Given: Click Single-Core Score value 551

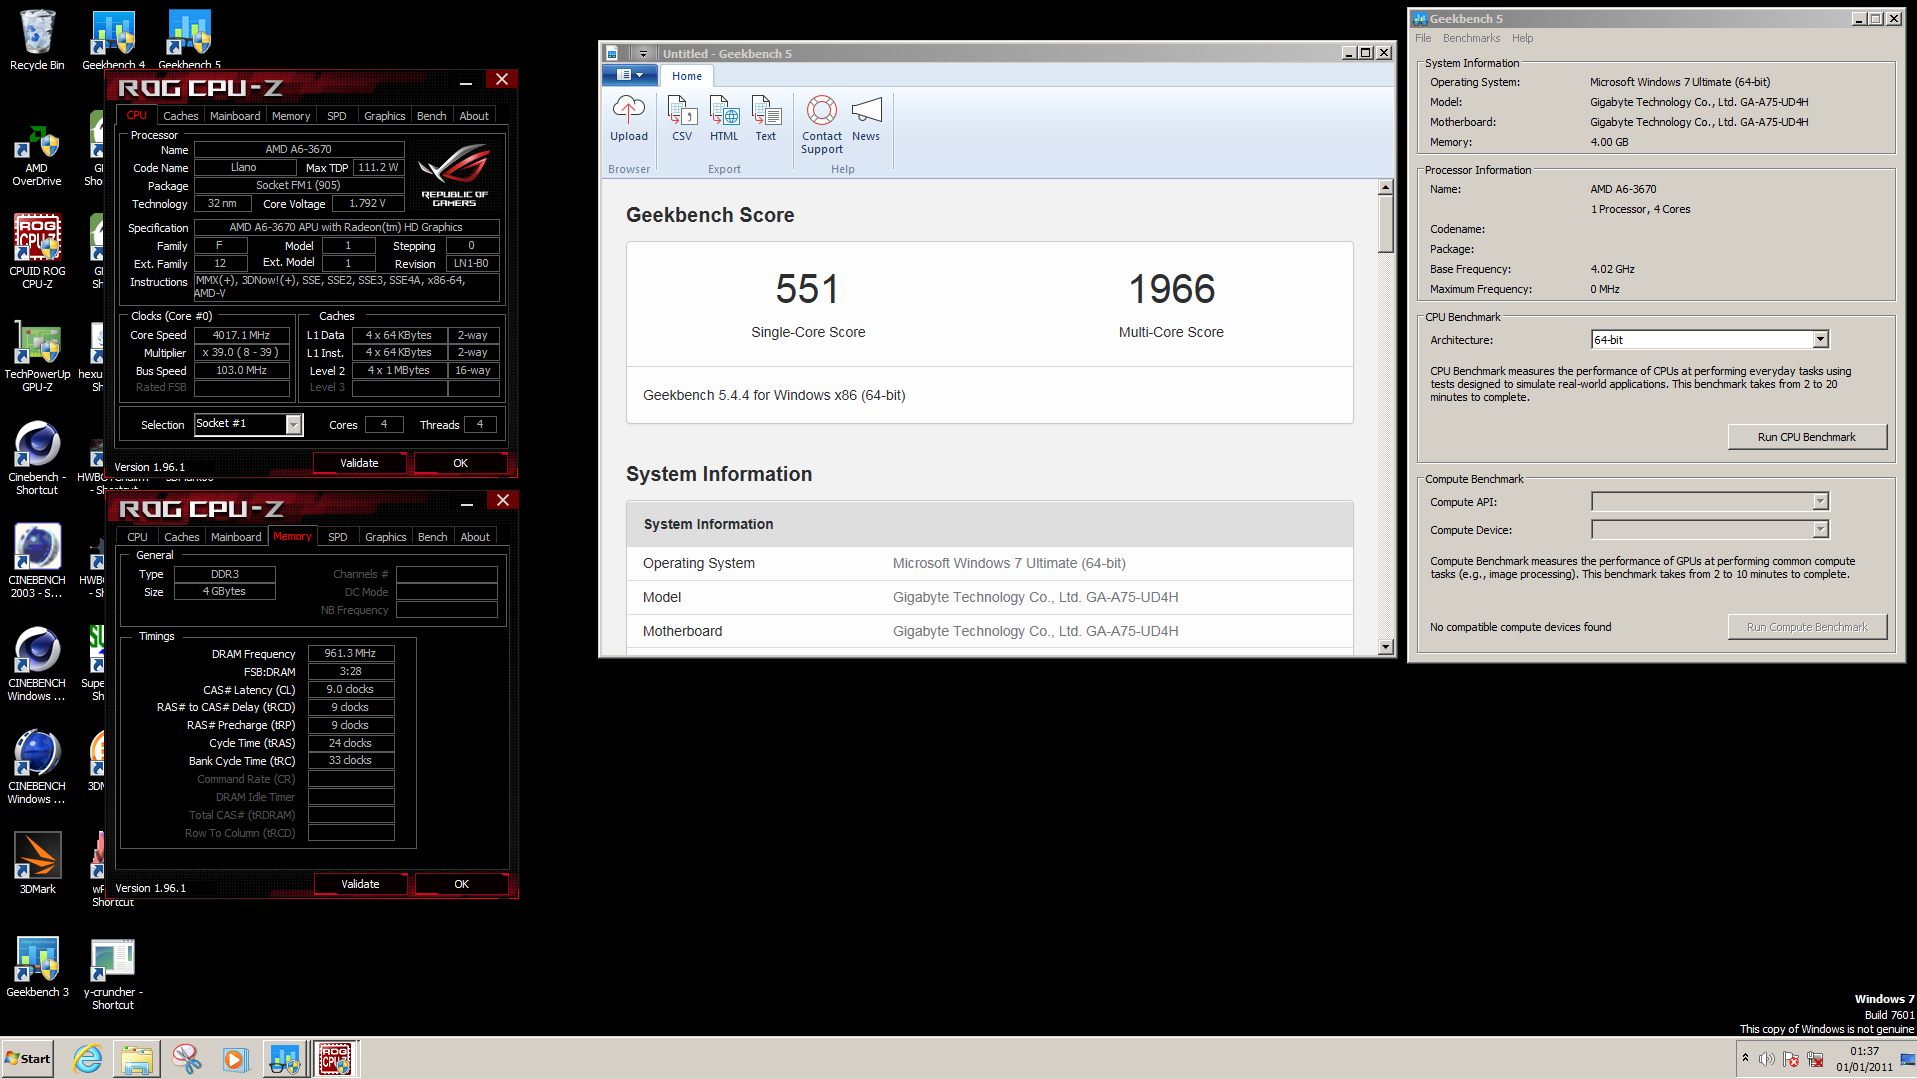Looking at the screenshot, I should click(807, 289).
